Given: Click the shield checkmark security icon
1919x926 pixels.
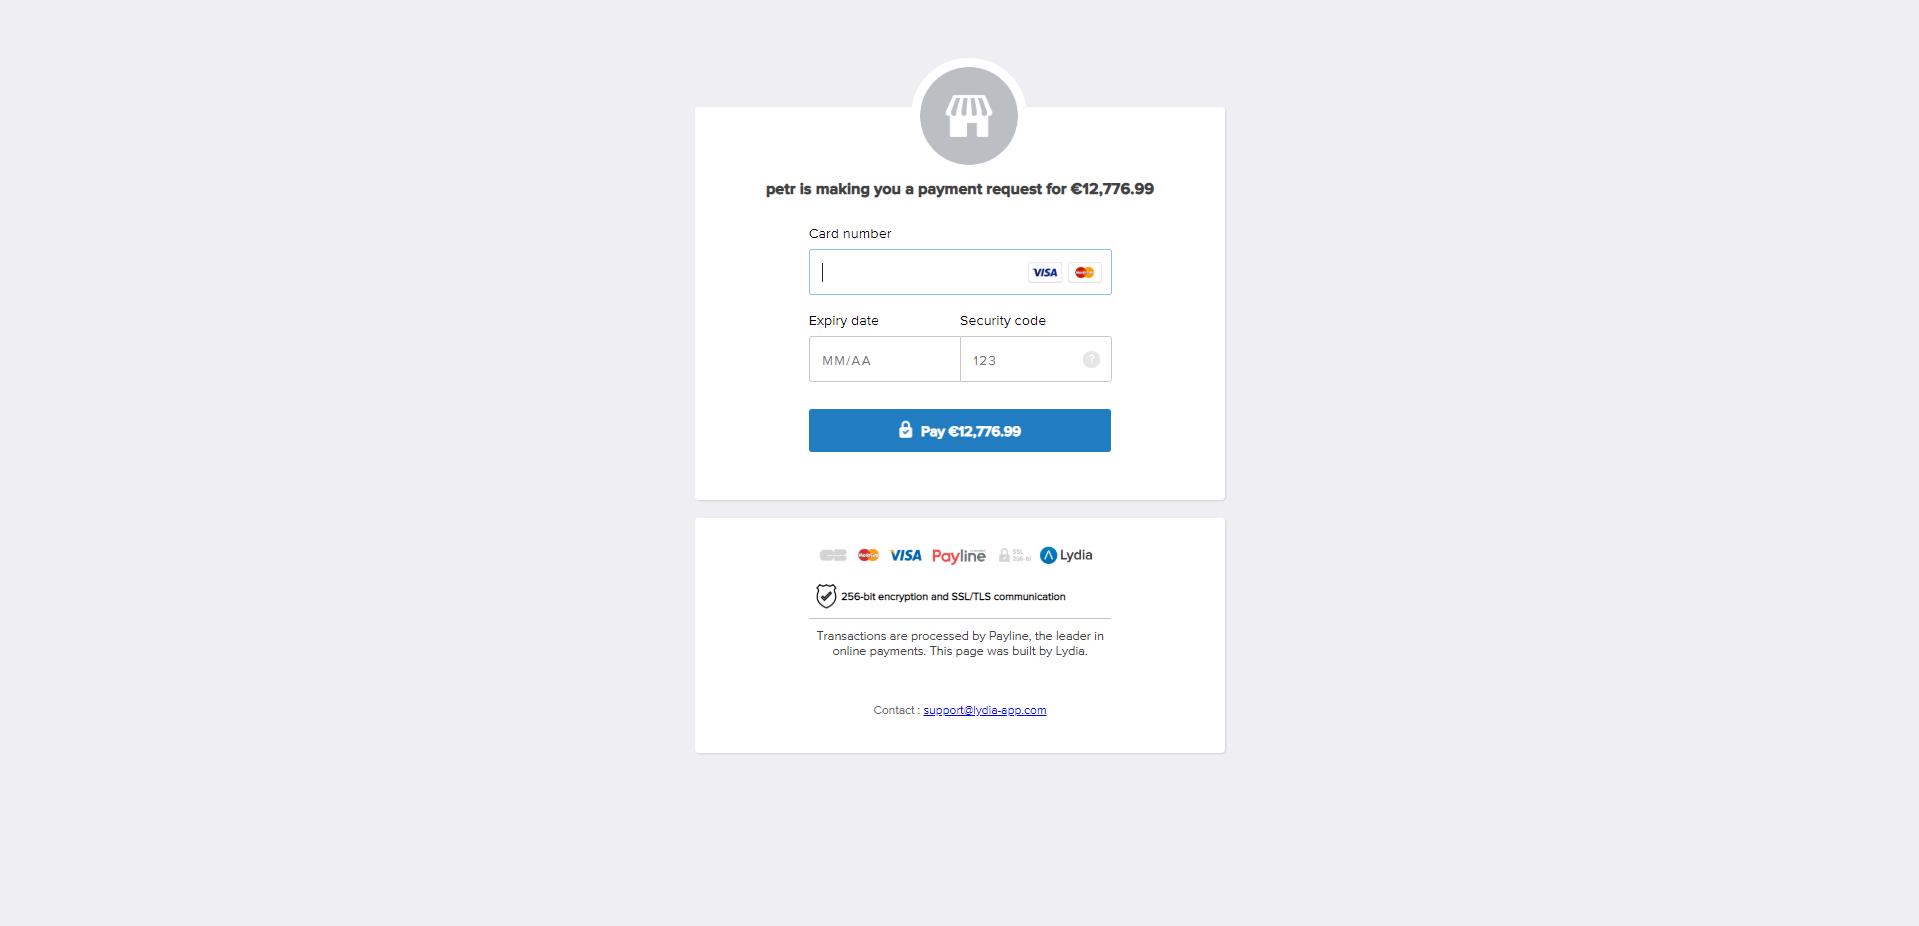Looking at the screenshot, I should (826, 596).
